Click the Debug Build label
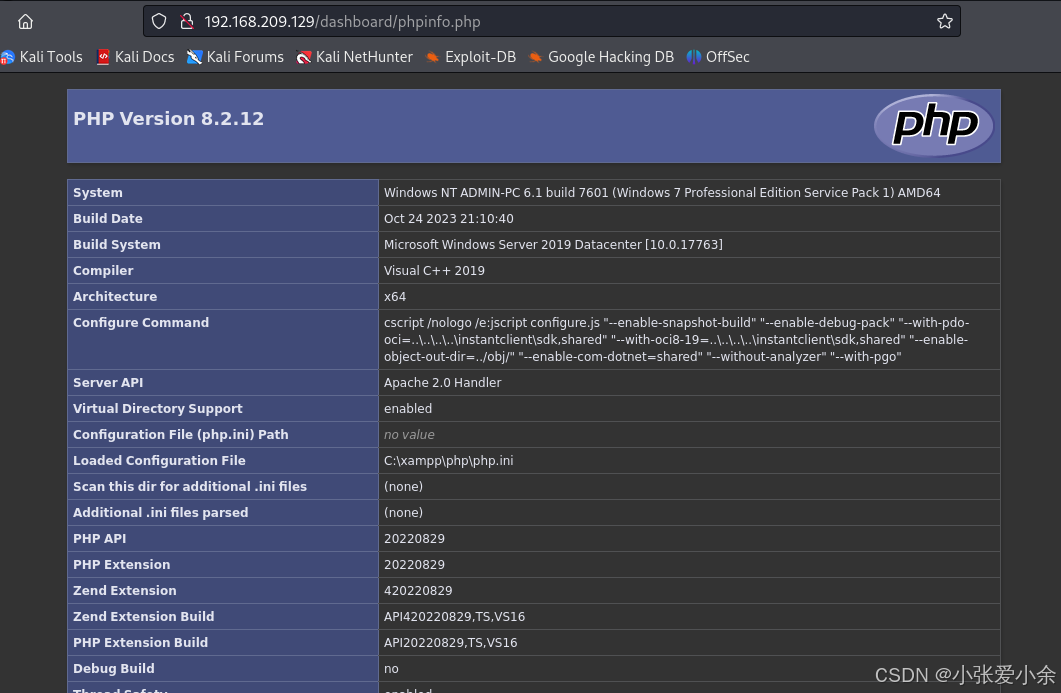The height and width of the screenshot is (693, 1061). (114, 669)
